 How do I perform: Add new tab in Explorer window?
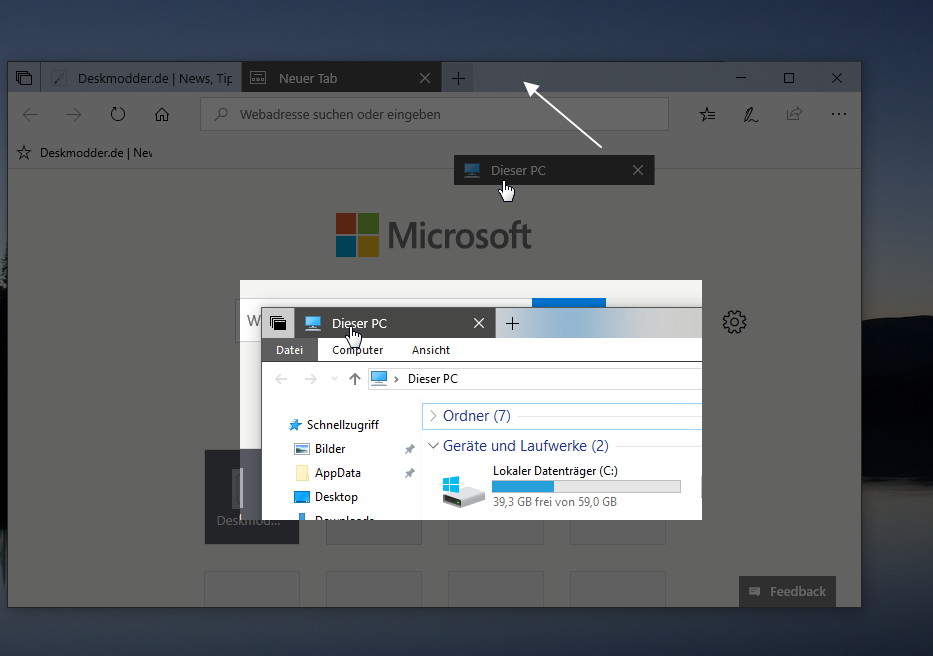[512, 323]
